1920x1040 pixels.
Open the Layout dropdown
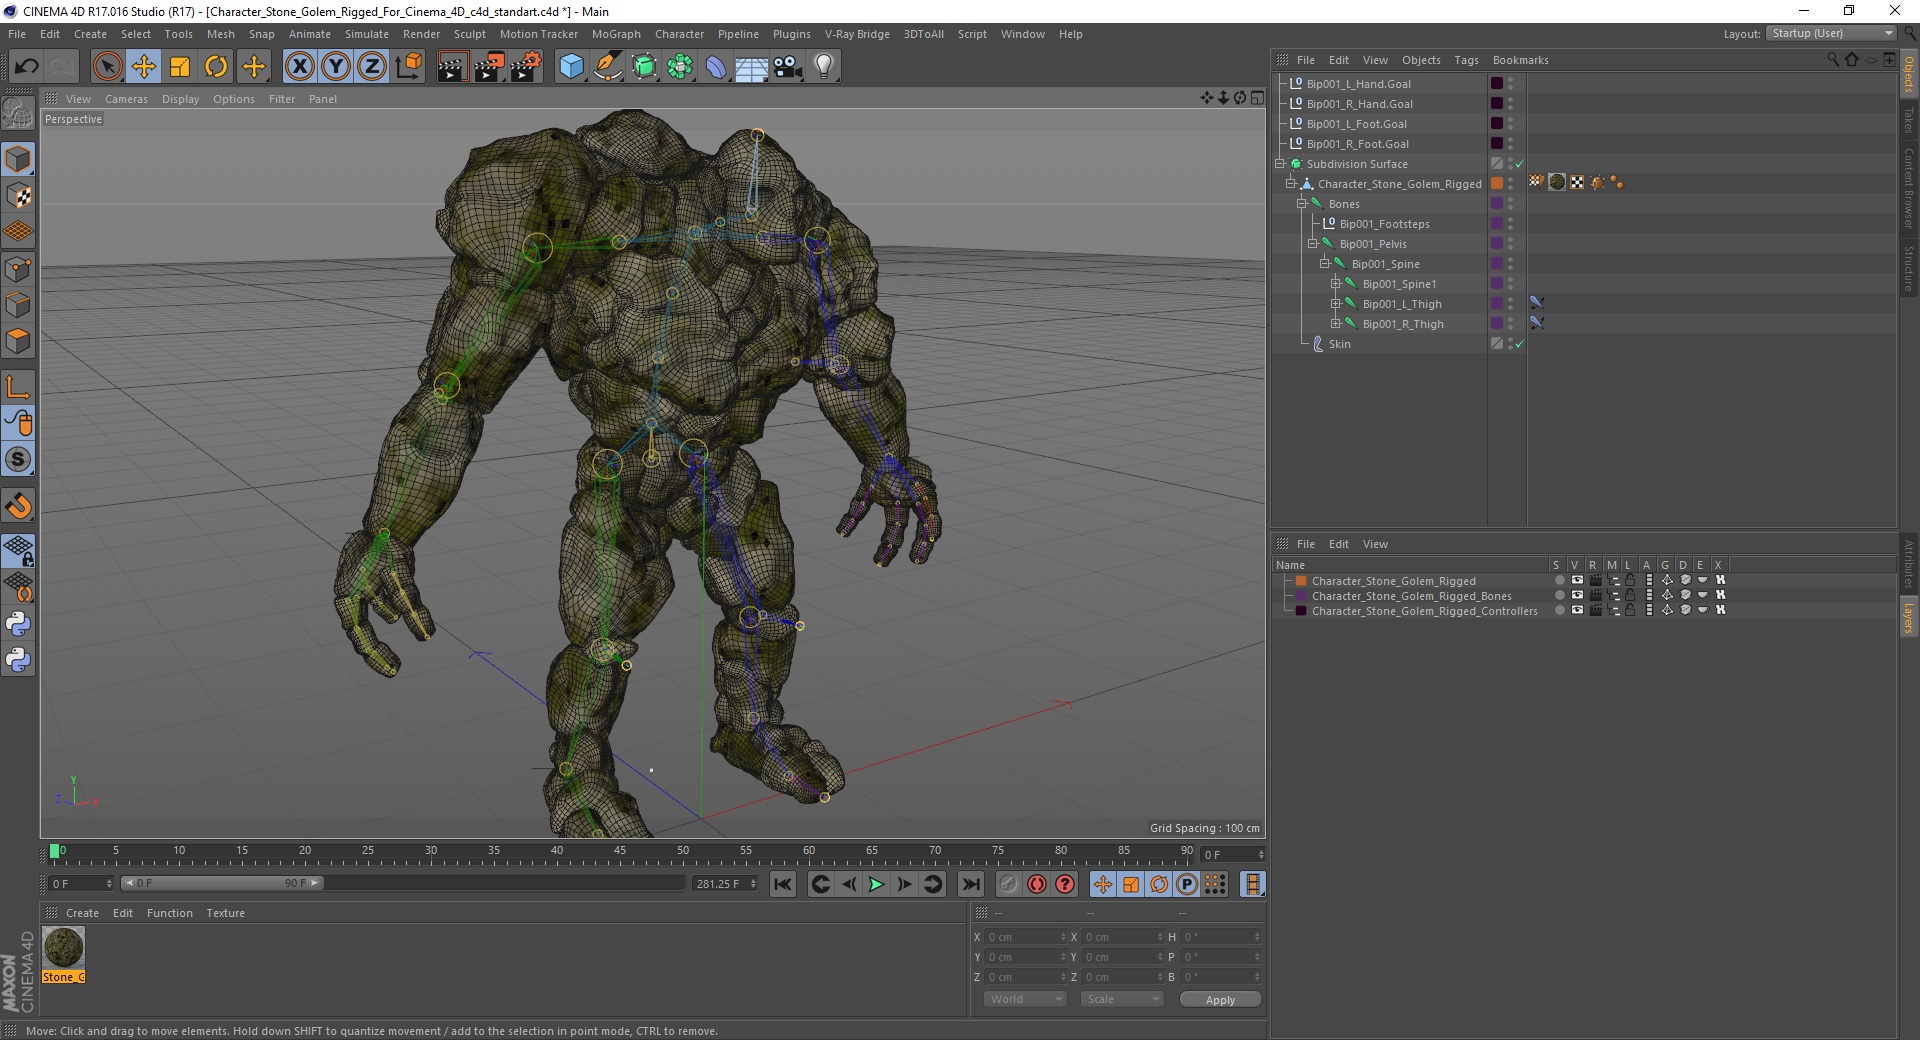1832,34
